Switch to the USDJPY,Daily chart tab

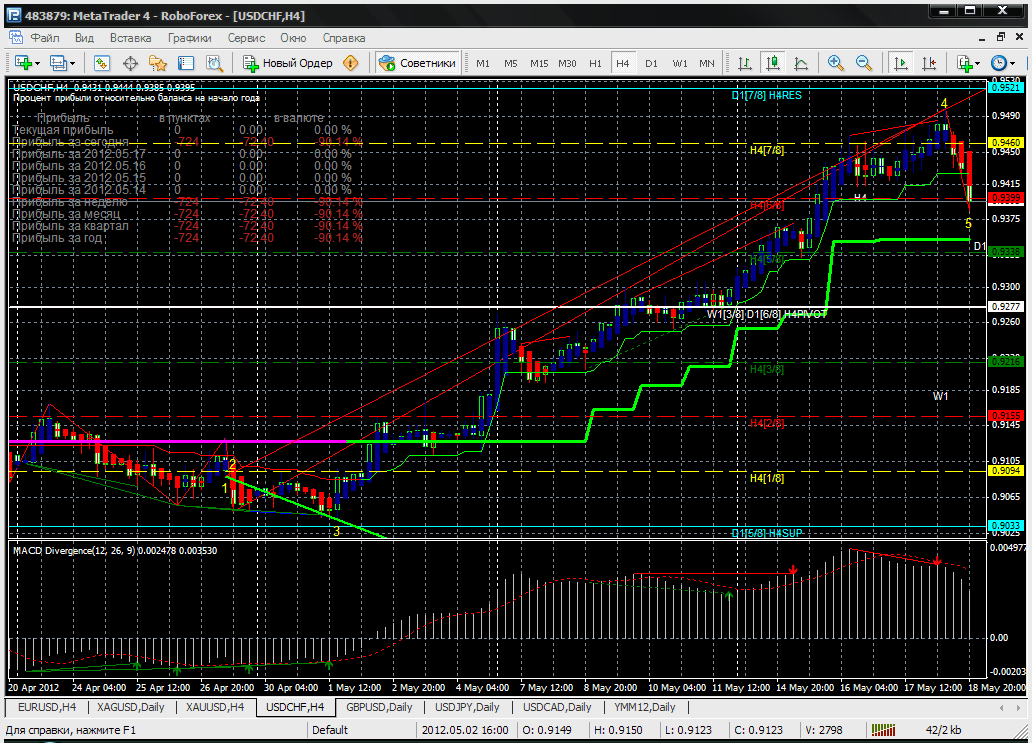click(467, 707)
